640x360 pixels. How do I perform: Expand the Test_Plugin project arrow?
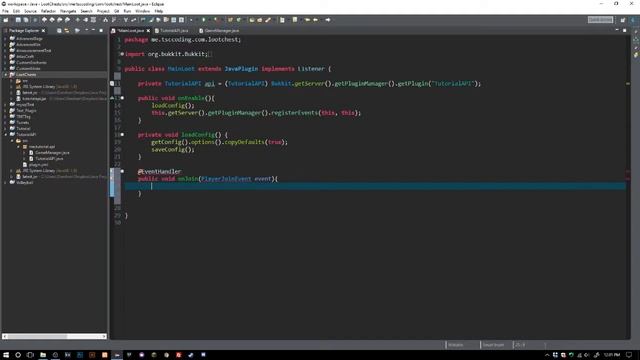(x=5, y=111)
